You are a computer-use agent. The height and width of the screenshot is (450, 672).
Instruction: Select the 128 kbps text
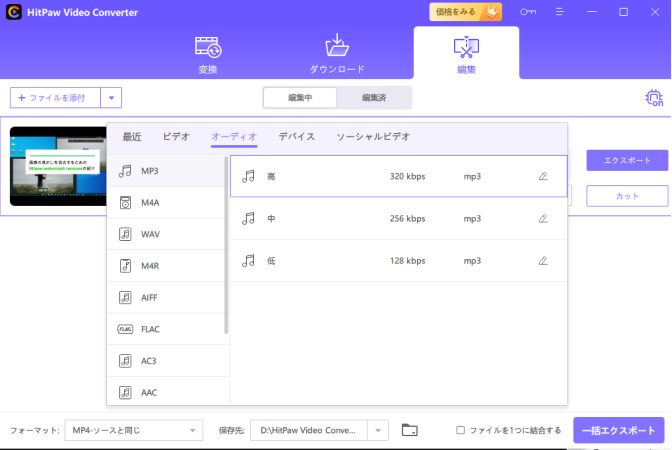click(407, 261)
